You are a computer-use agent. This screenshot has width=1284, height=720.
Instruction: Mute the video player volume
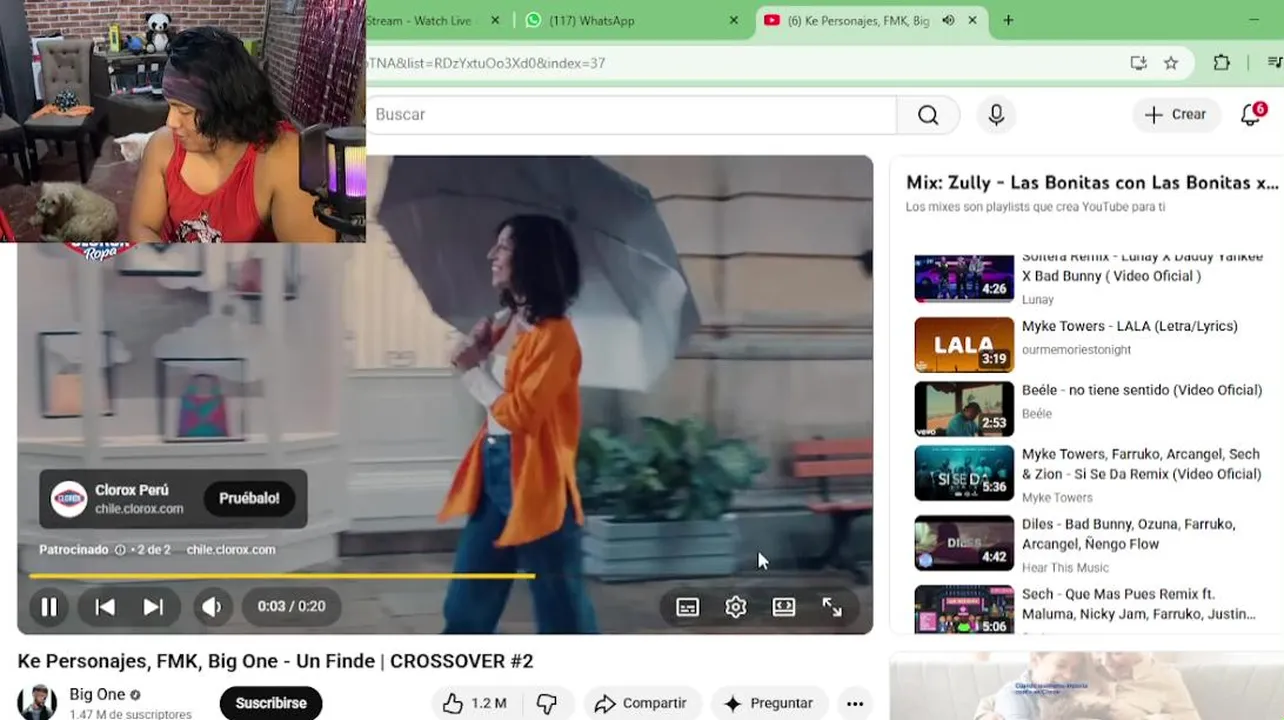click(x=211, y=607)
